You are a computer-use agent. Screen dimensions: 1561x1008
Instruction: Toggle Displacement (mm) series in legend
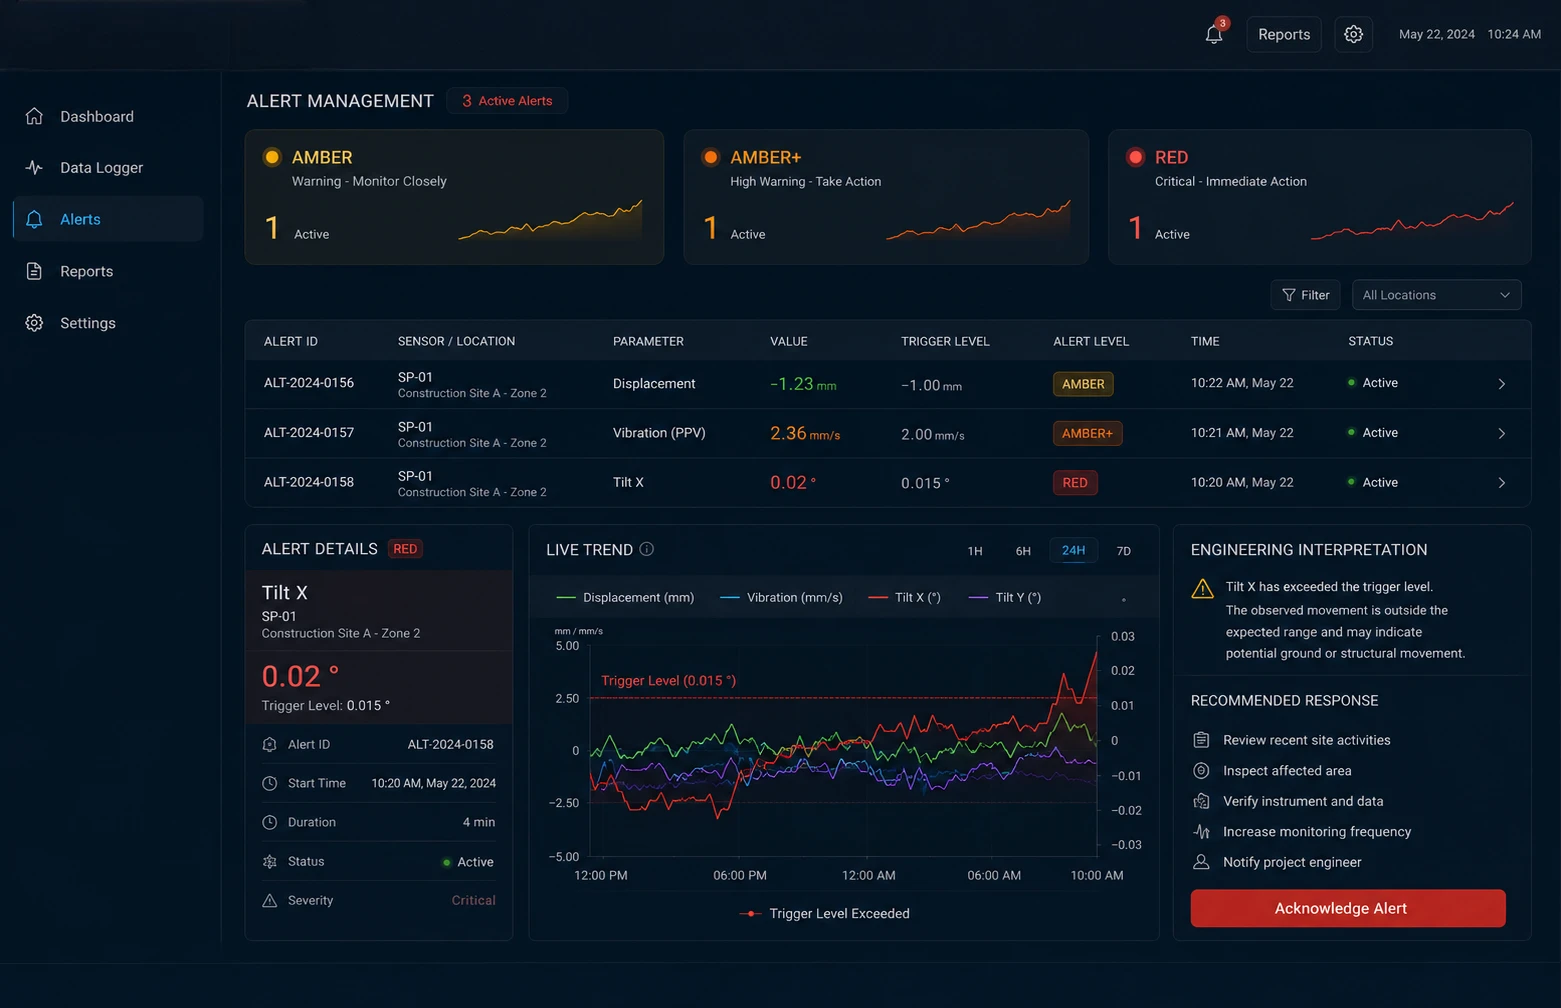click(625, 597)
